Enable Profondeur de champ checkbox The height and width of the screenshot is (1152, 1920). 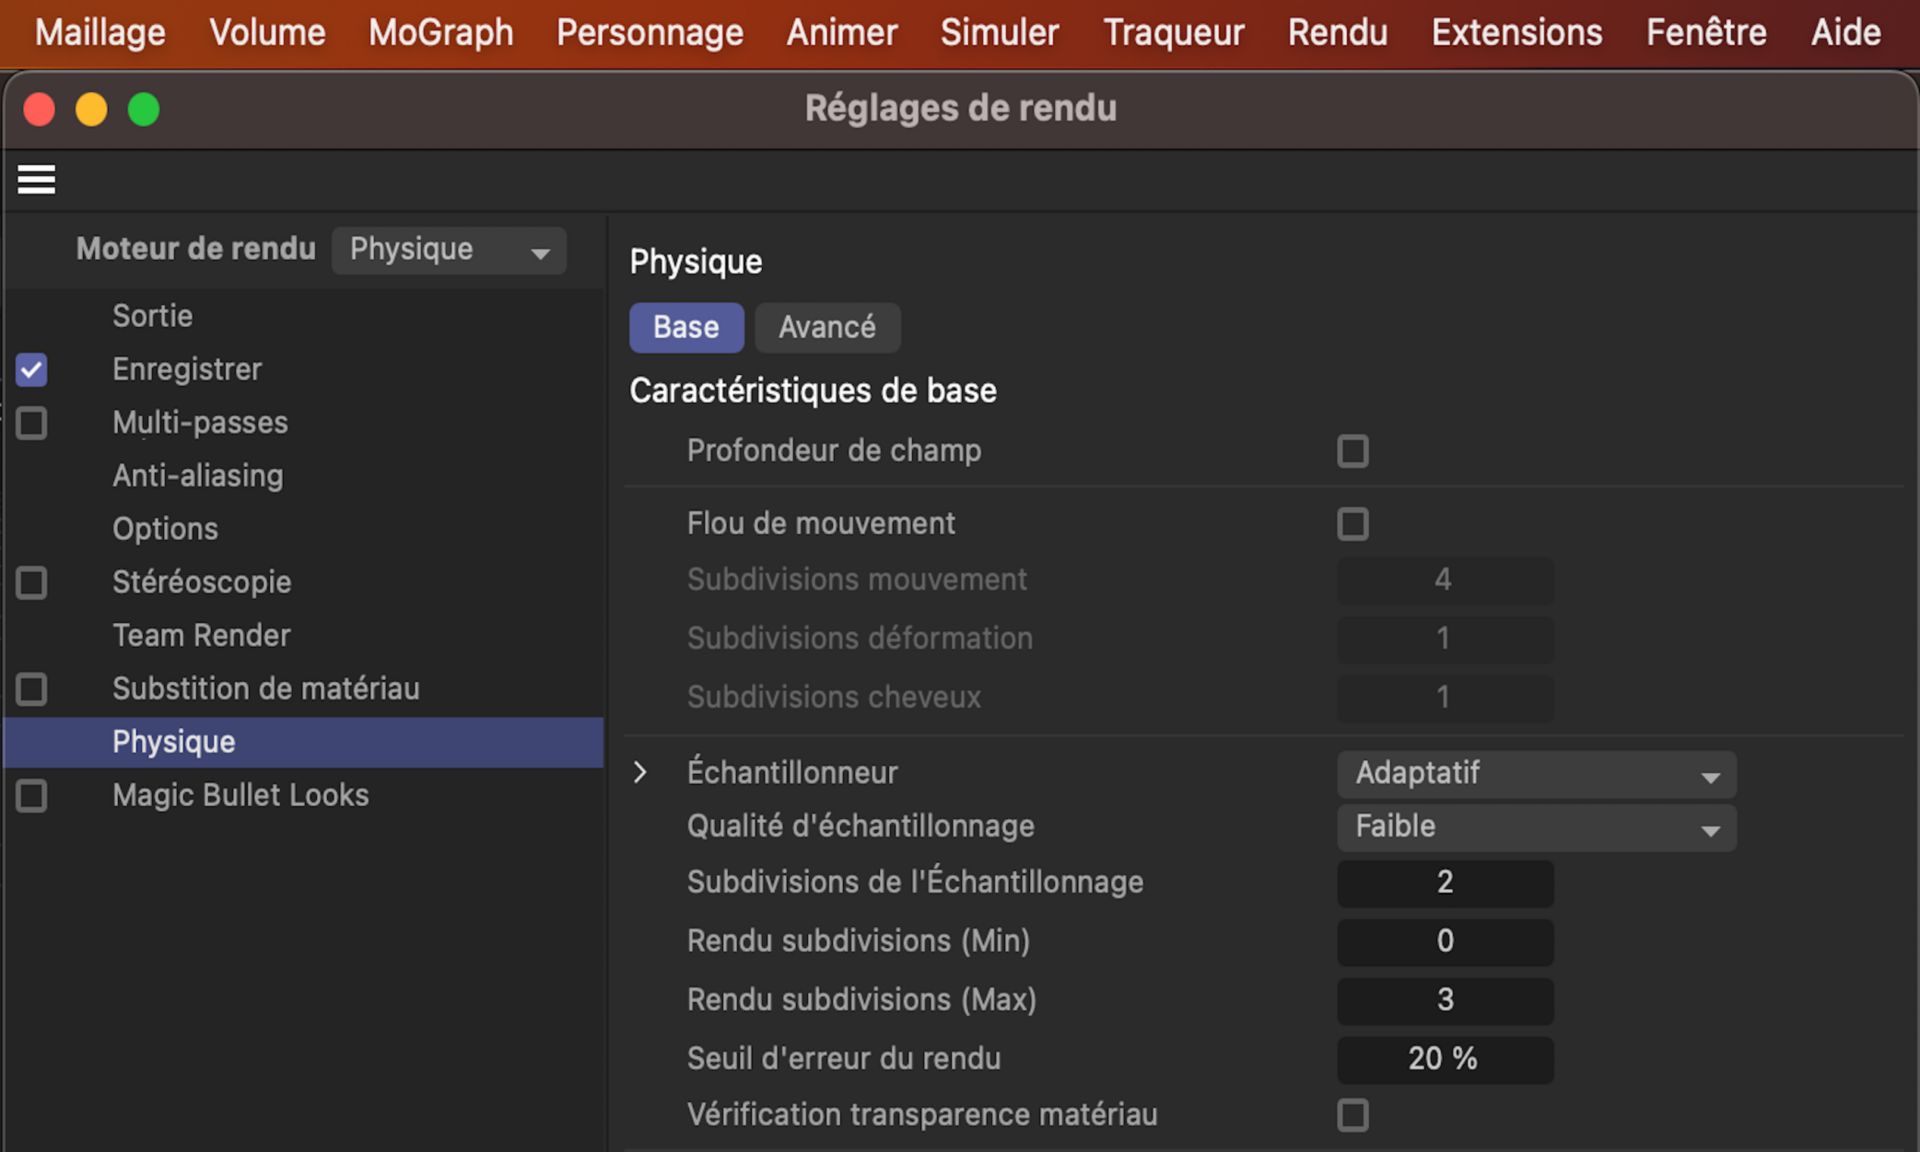(x=1352, y=451)
